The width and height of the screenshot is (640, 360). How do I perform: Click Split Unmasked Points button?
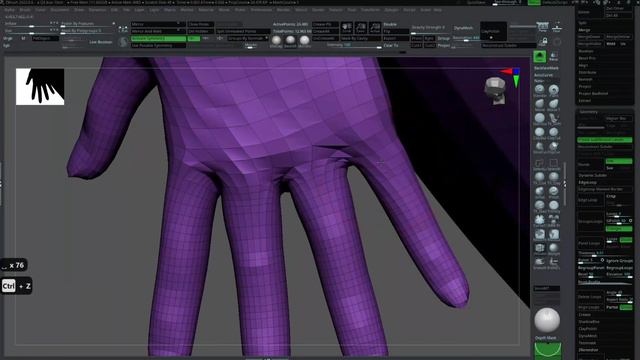click(x=243, y=31)
